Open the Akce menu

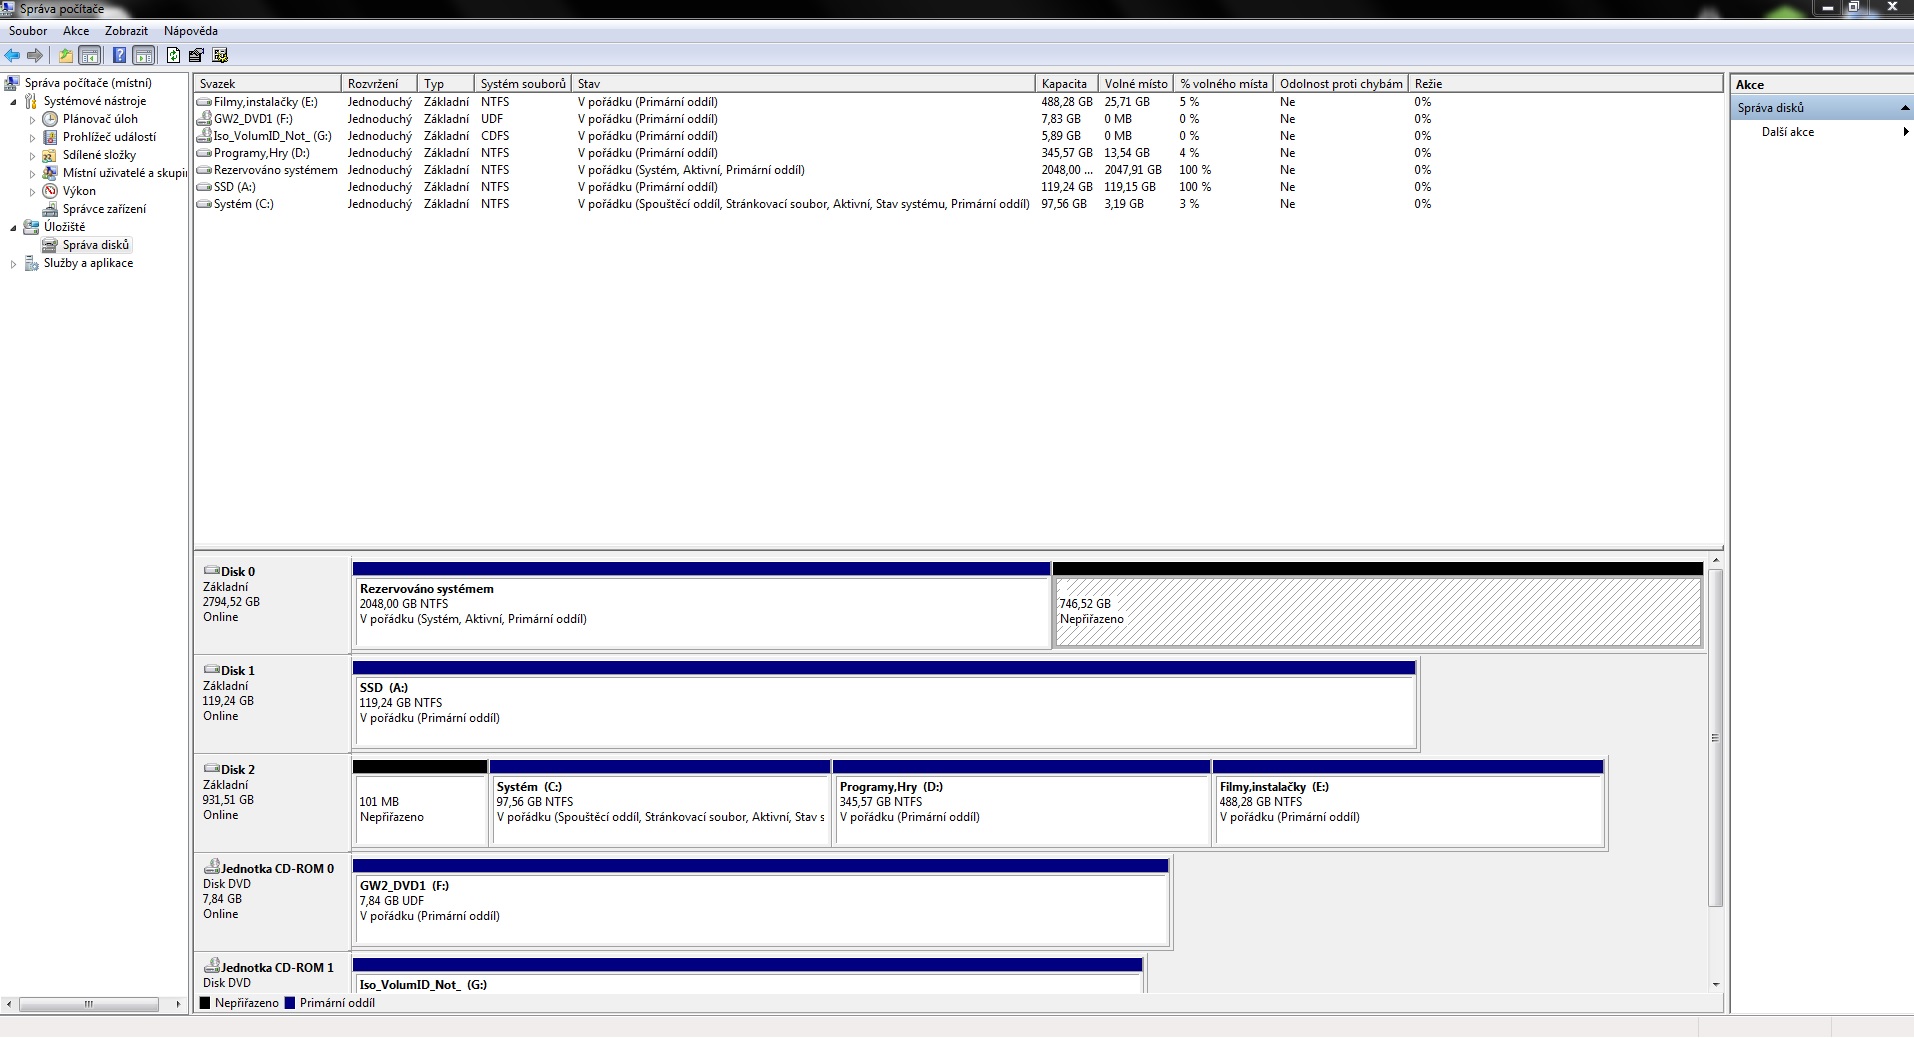tap(76, 31)
